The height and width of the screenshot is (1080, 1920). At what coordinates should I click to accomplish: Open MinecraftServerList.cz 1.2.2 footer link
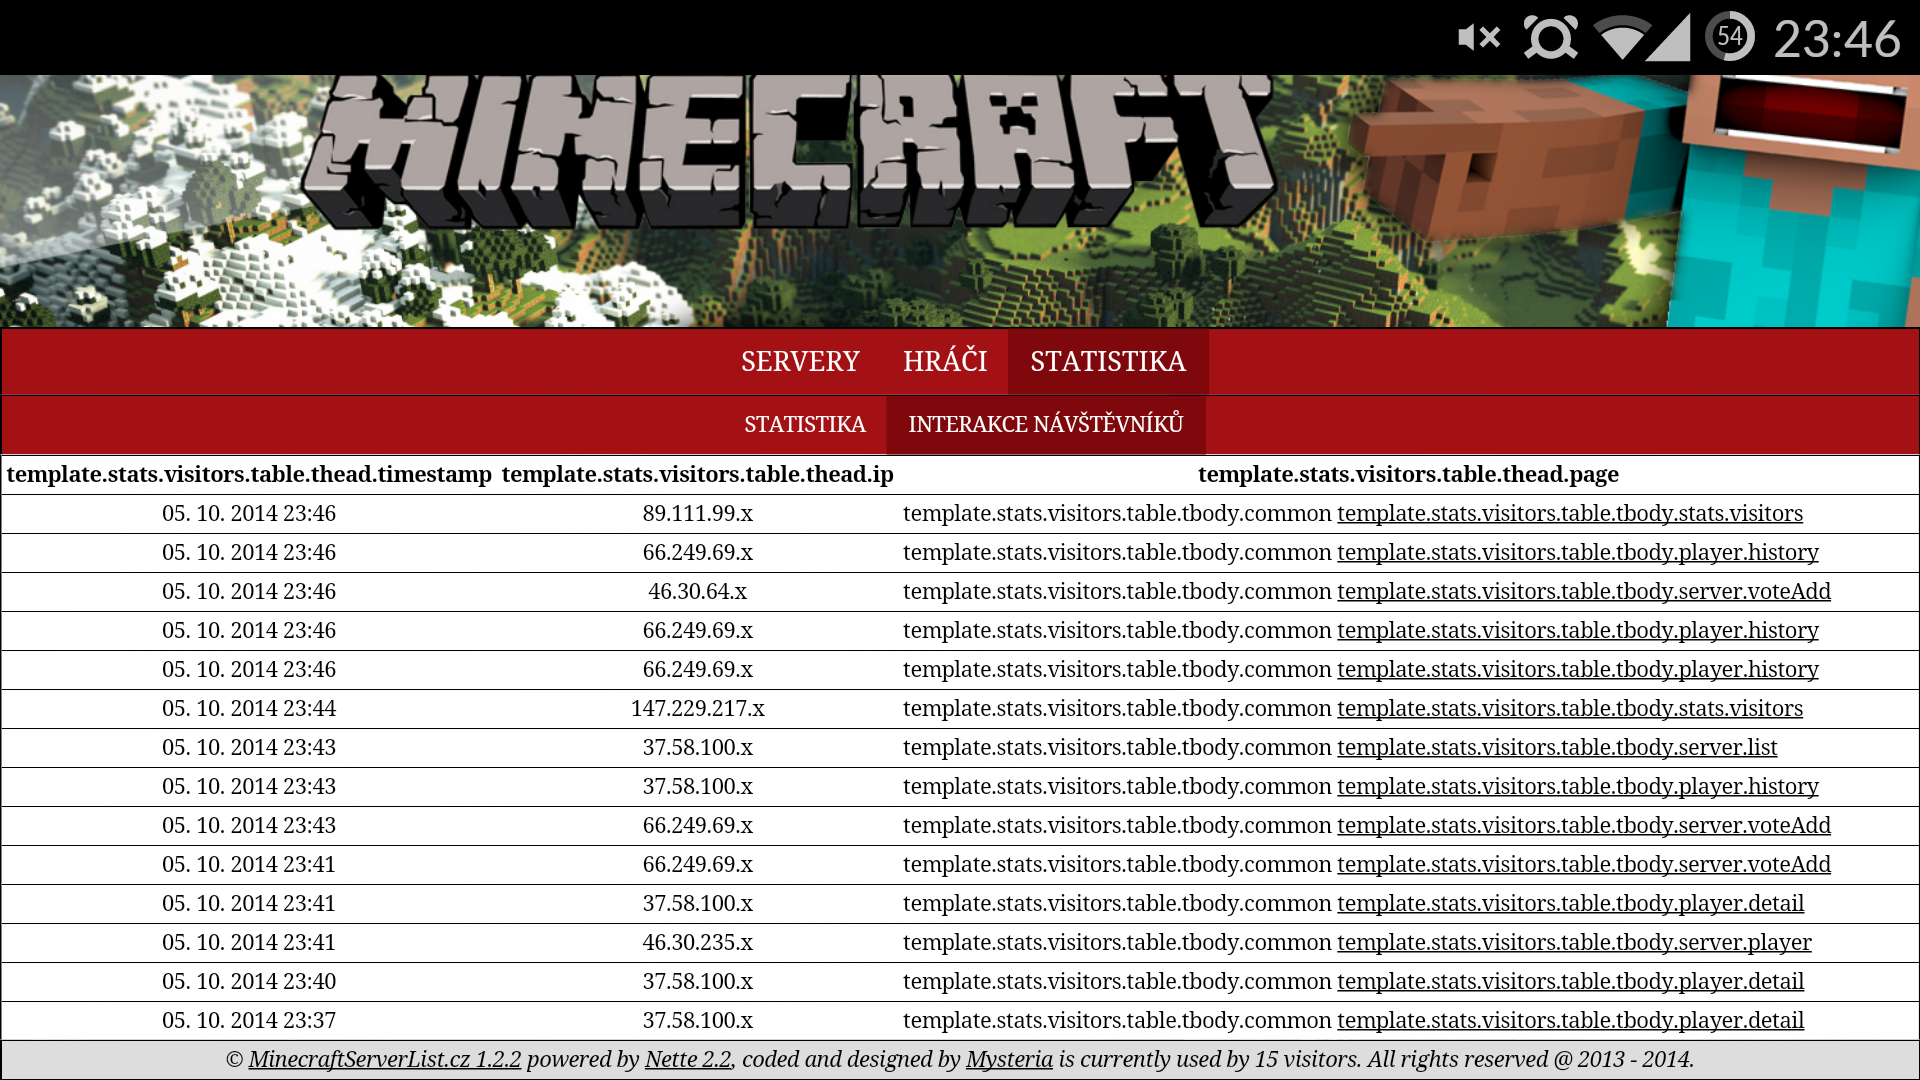tap(385, 1059)
